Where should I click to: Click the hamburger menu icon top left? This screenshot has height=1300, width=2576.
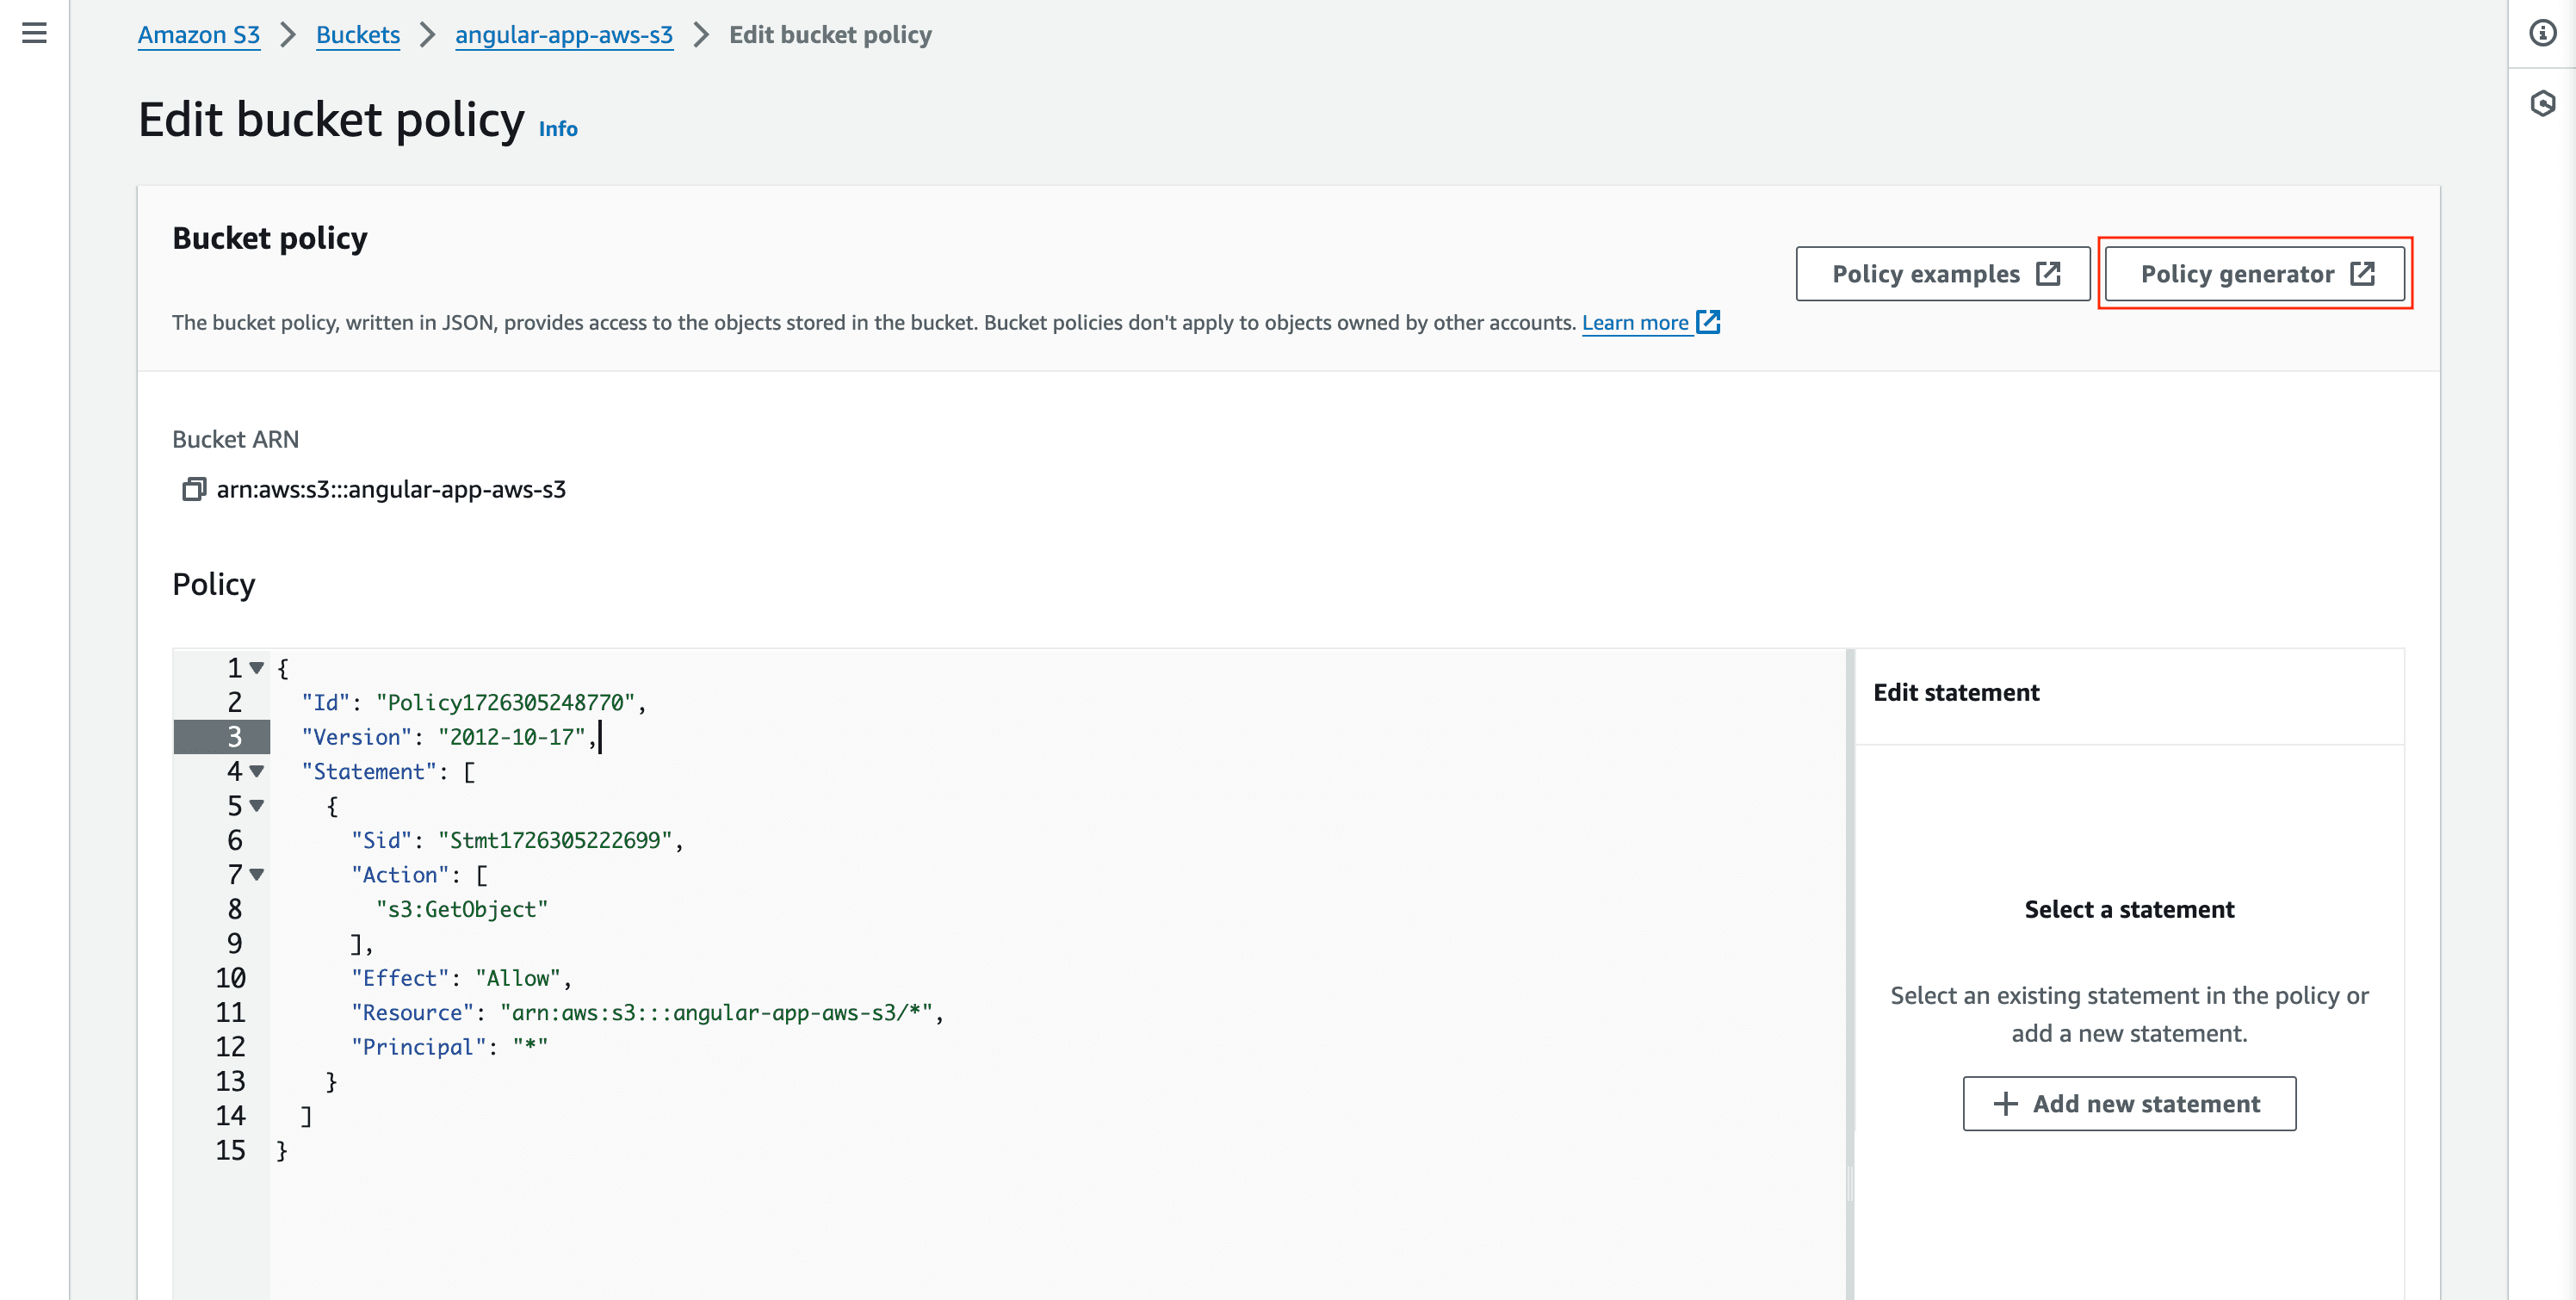[34, 34]
